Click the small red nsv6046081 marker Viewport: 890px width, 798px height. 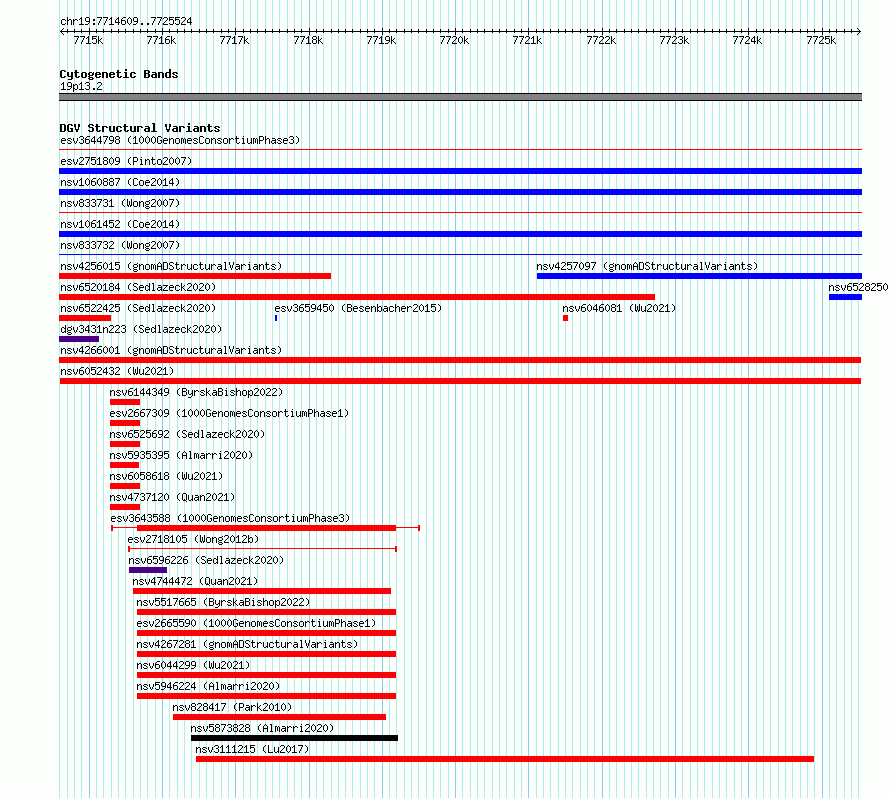(x=565, y=318)
